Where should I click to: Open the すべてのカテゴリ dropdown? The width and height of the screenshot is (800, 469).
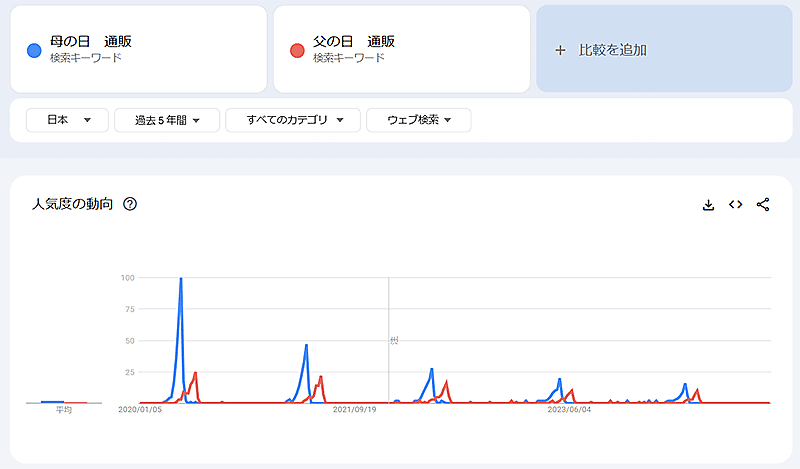(x=292, y=120)
